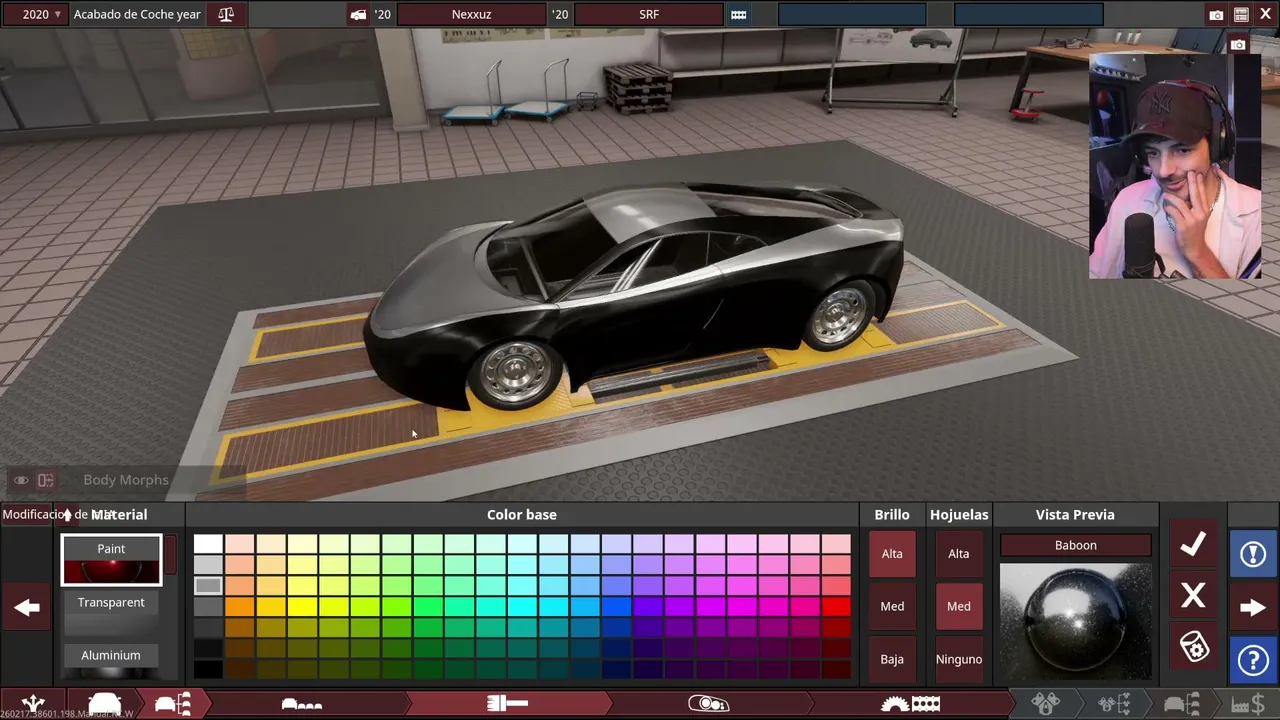Click the second empty blue field in top bar

pyautogui.click(x=1029, y=15)
